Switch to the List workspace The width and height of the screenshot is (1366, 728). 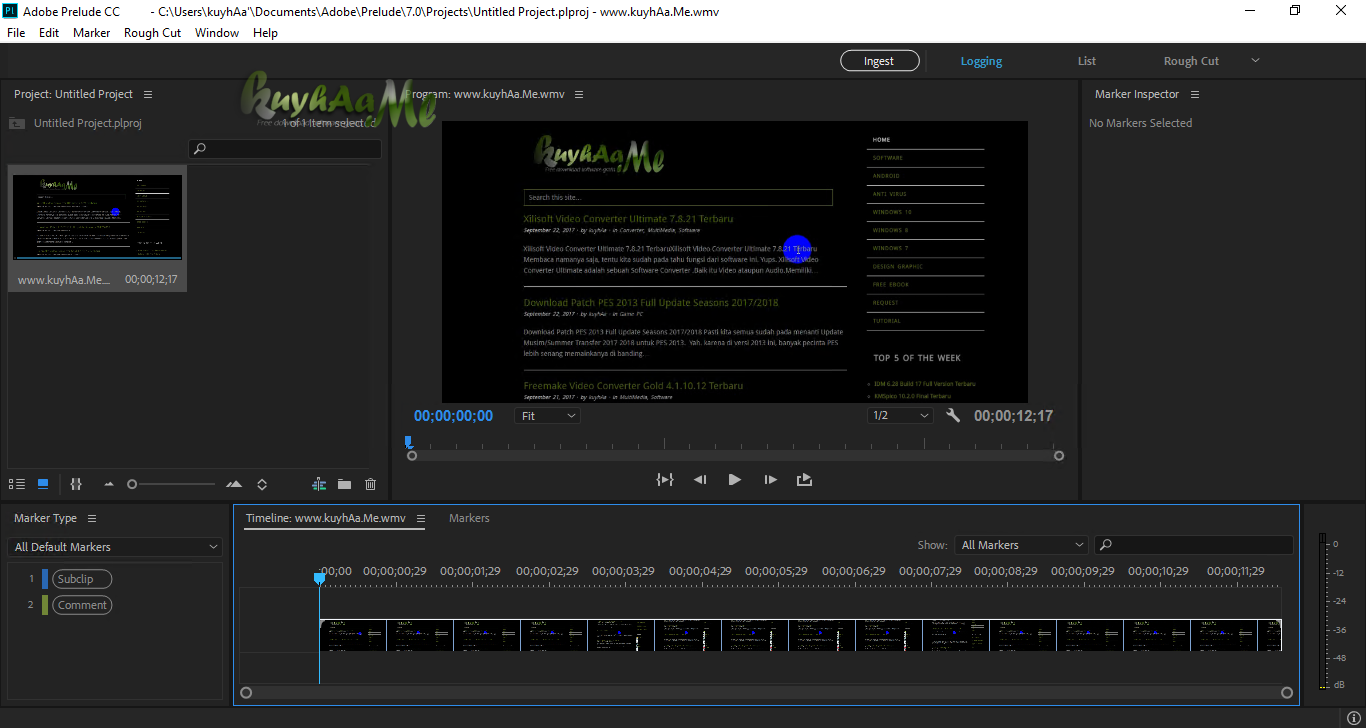point(1087,61)
